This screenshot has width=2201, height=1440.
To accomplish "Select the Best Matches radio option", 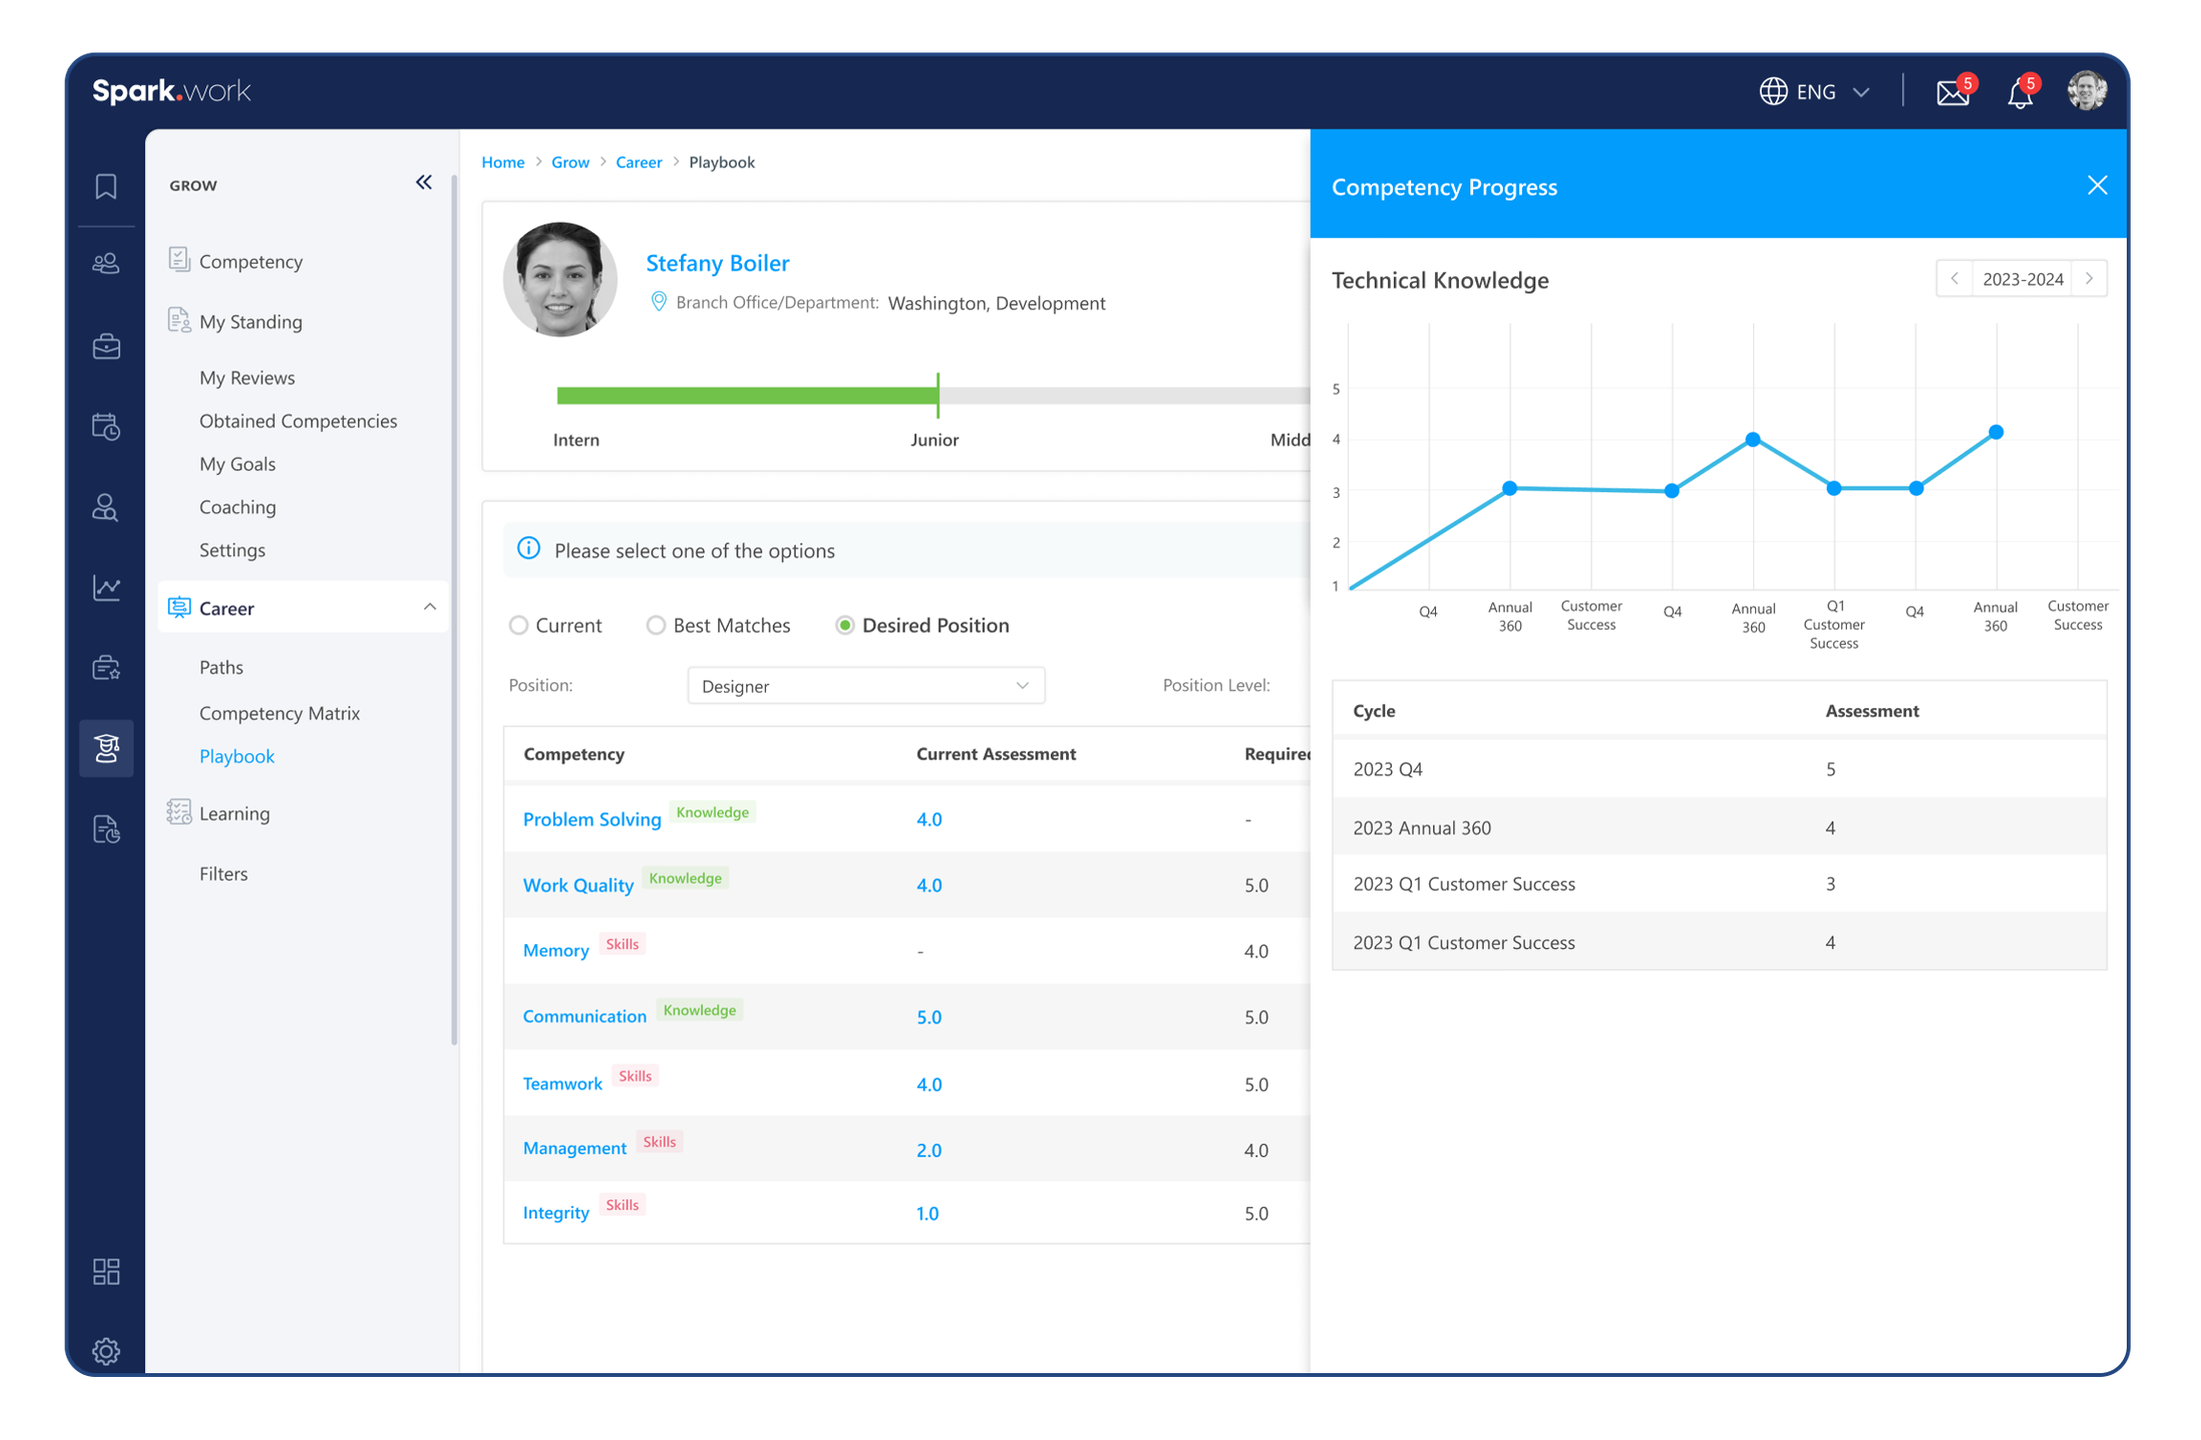I will 656,625.
